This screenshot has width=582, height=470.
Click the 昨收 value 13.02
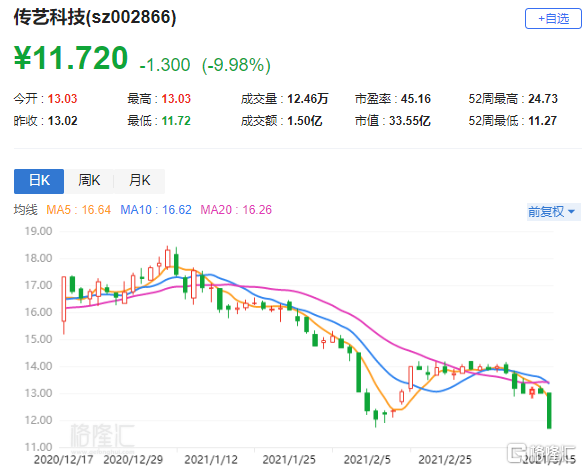pos(62,121)
